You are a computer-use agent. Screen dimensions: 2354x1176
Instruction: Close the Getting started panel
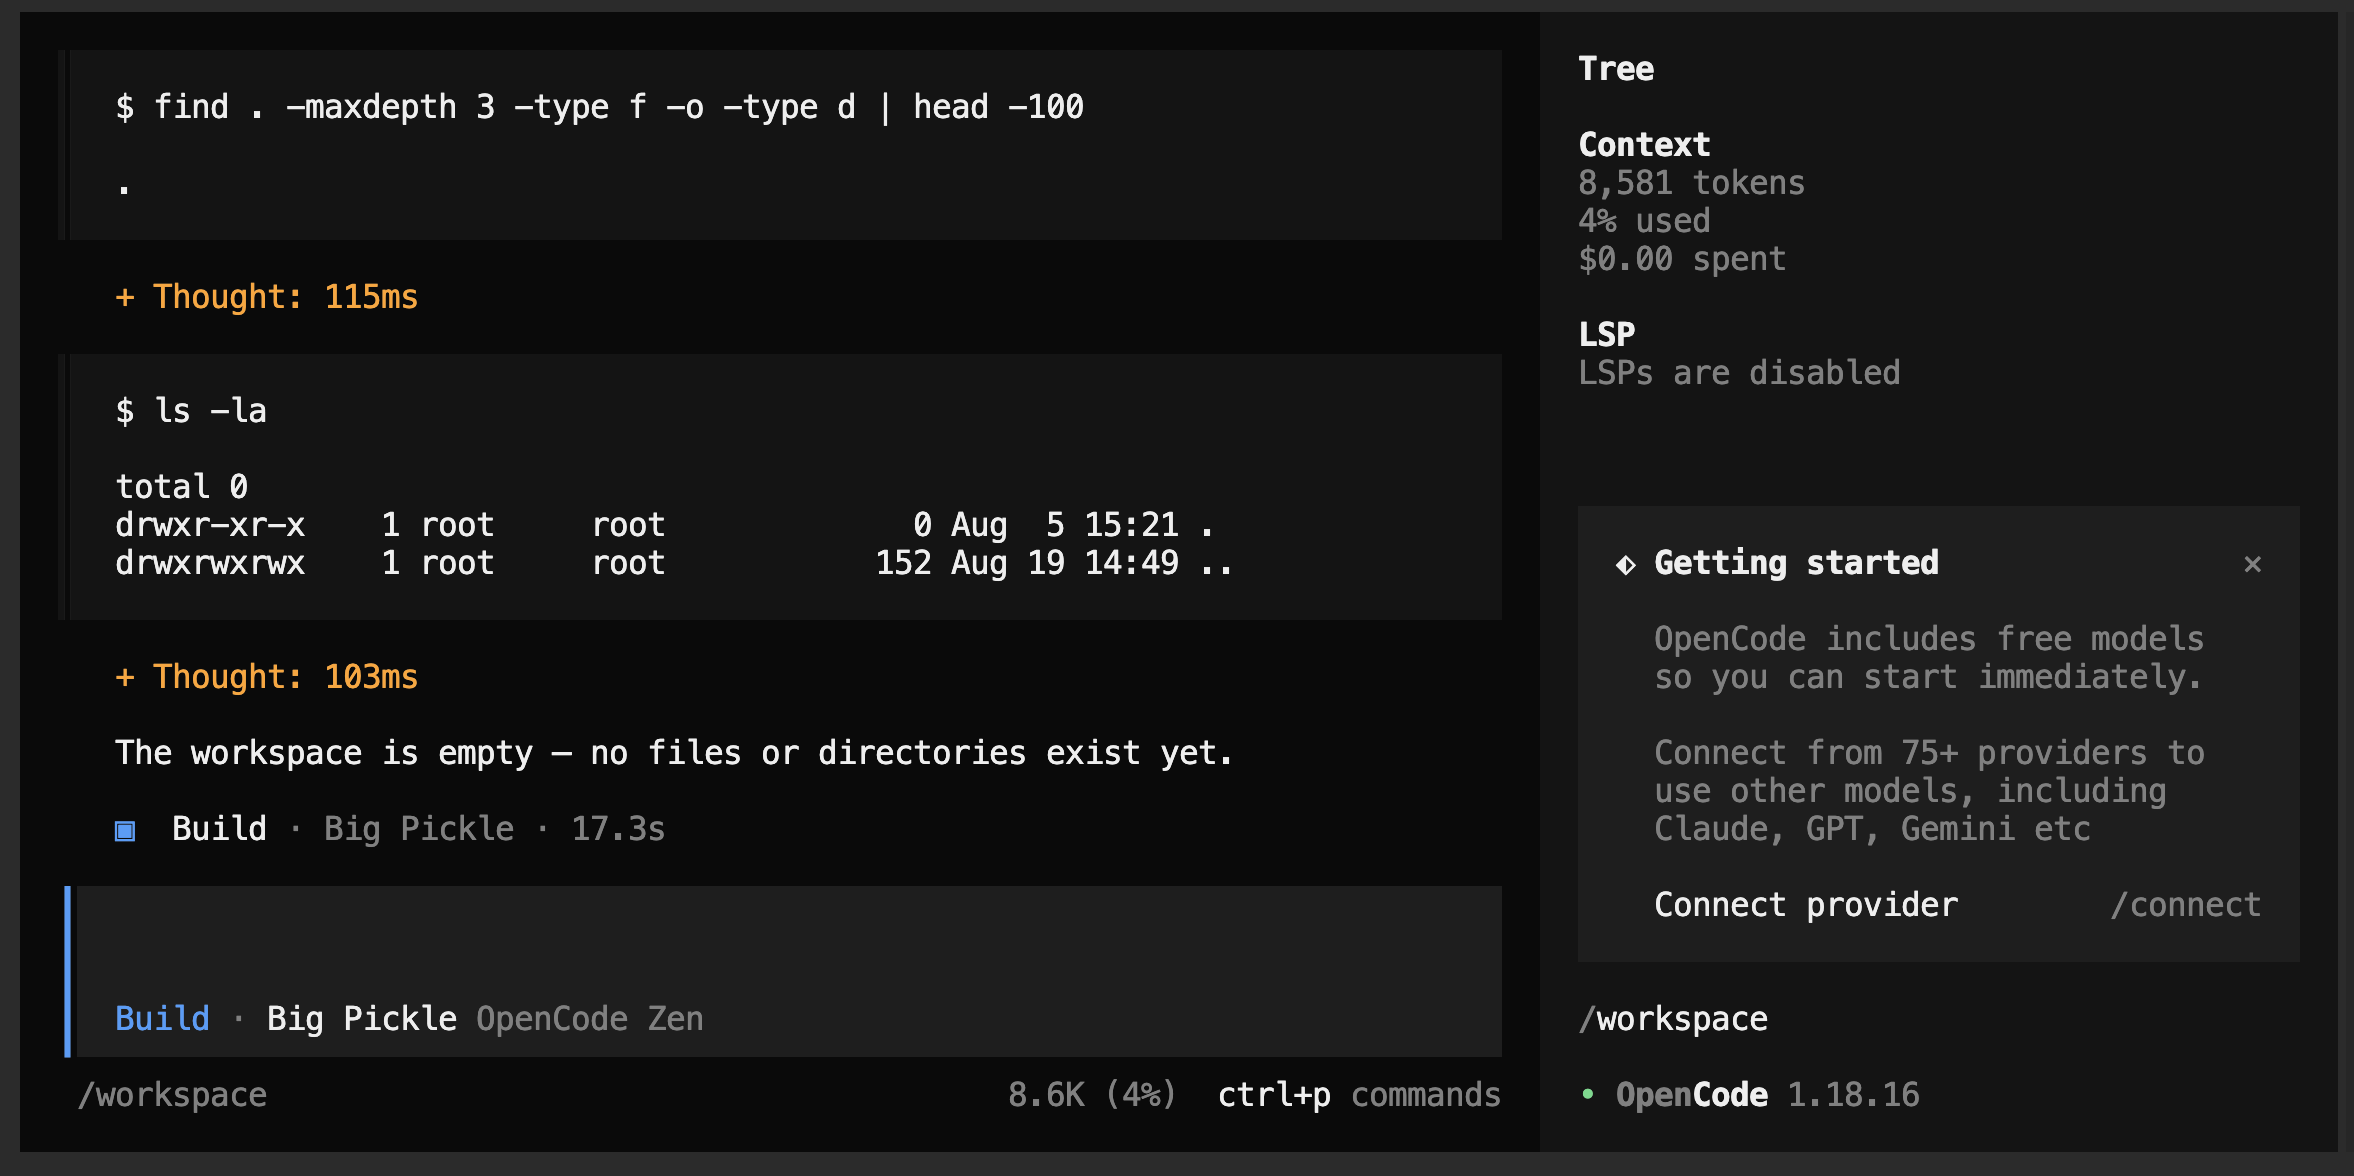[2252, 564]
